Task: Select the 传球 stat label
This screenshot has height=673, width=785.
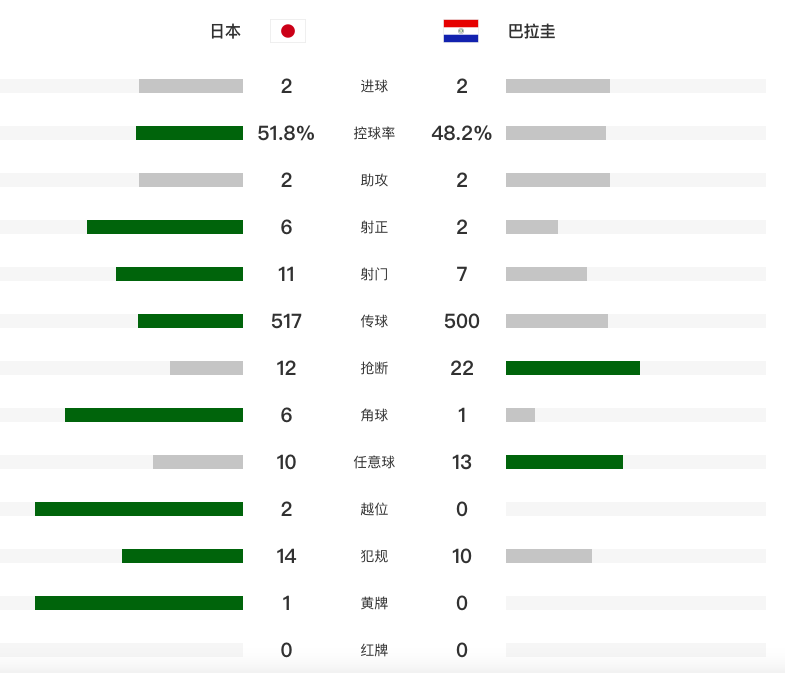Action: (x=374, y=321)
